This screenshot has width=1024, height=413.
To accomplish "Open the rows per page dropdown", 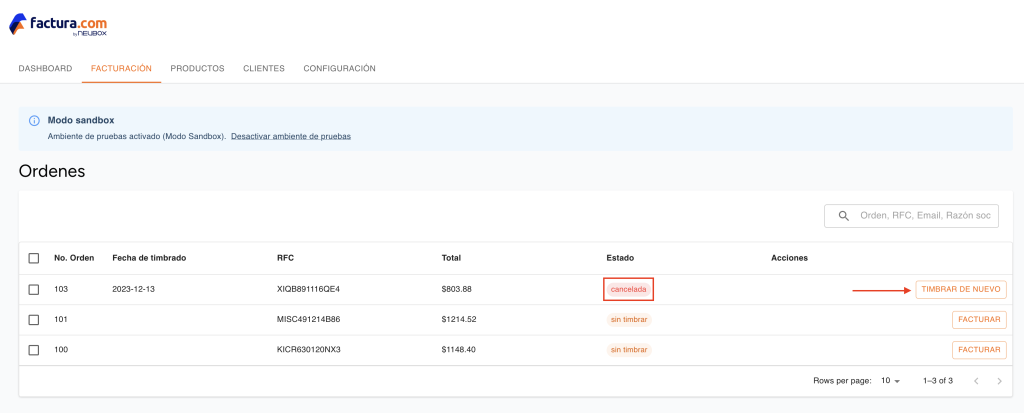I will (891, 380).
